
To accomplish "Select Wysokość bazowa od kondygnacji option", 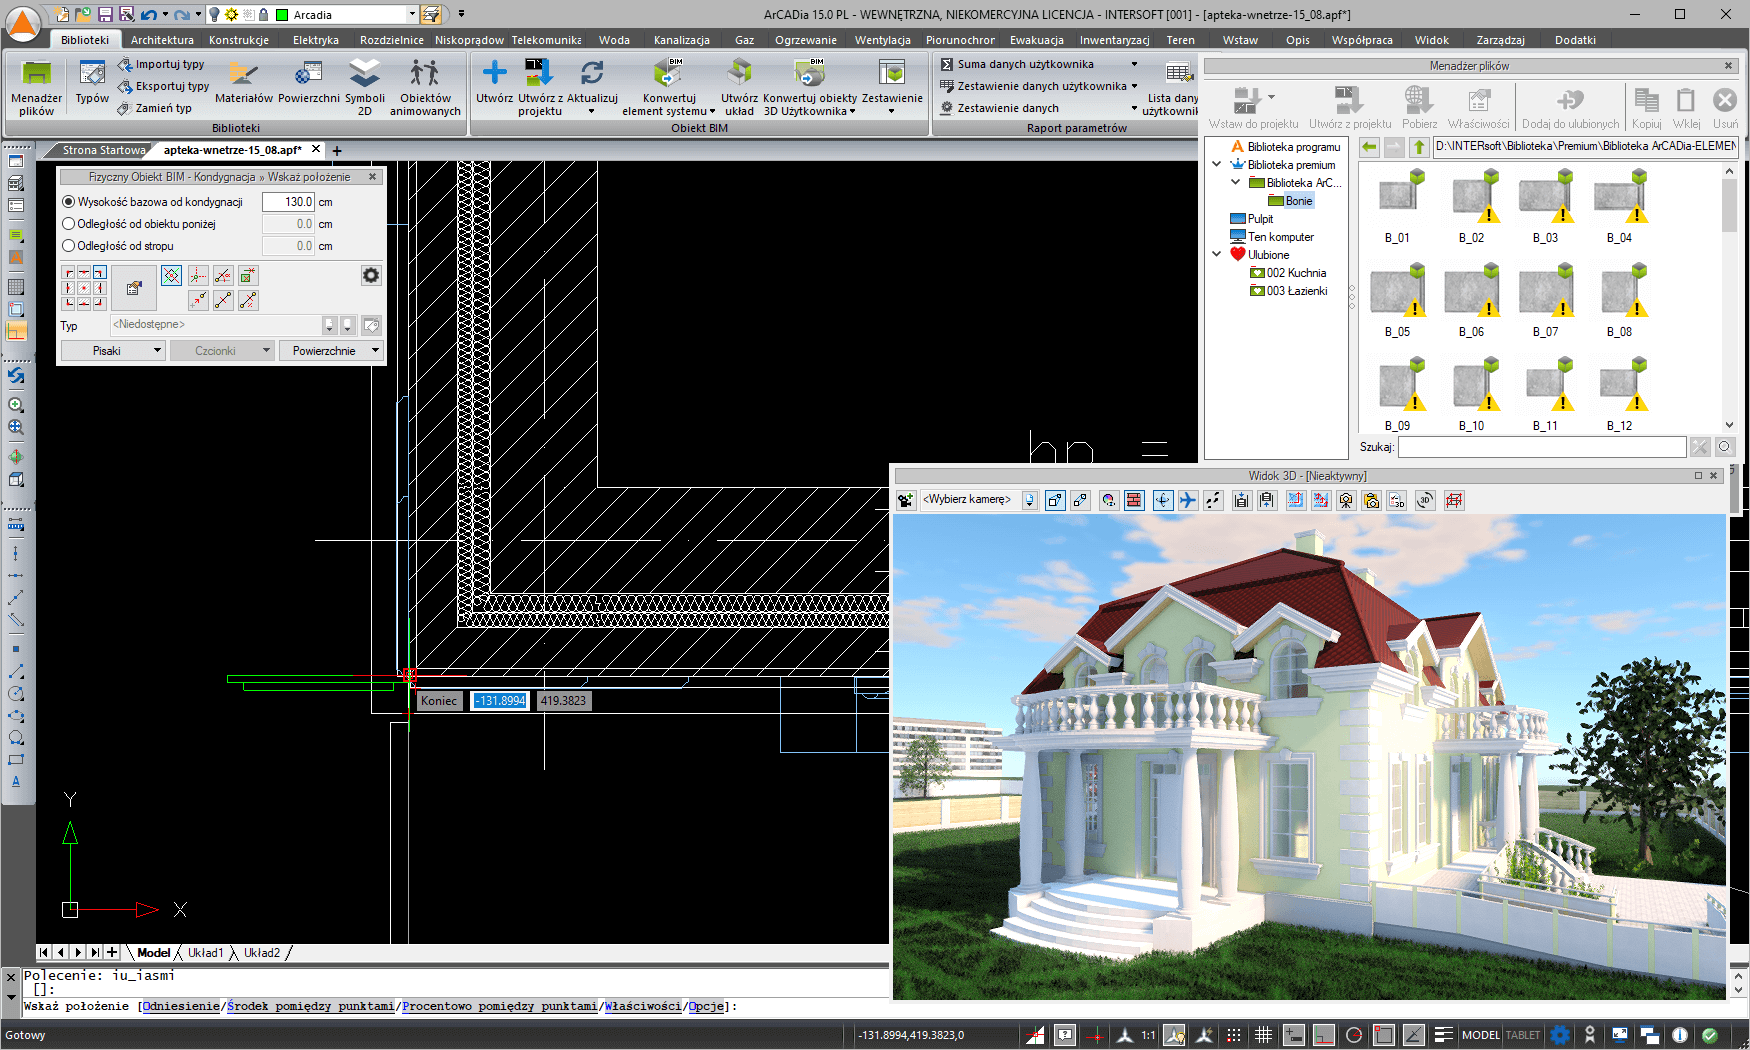I will (x=153, y=202).
